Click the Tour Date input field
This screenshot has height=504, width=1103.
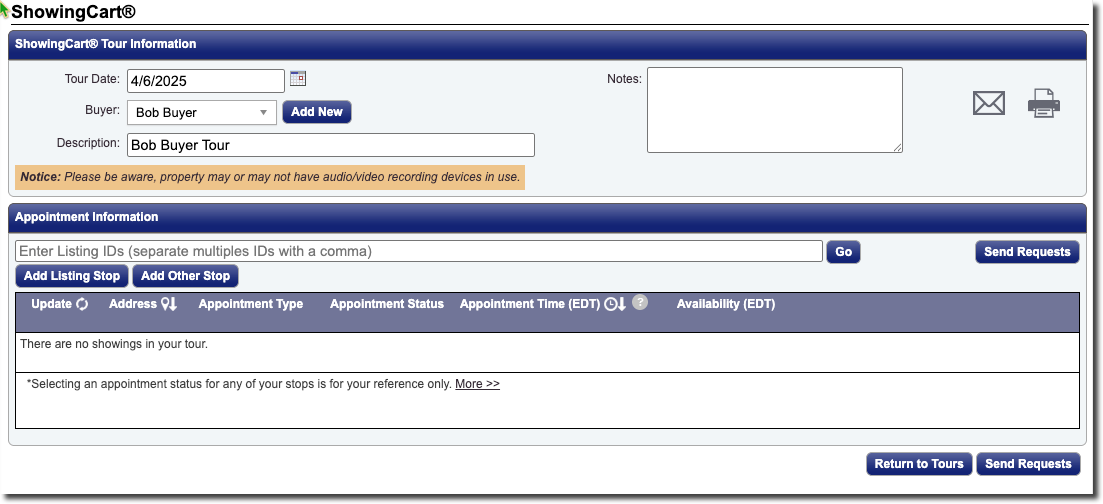click(x=204, y=81)
